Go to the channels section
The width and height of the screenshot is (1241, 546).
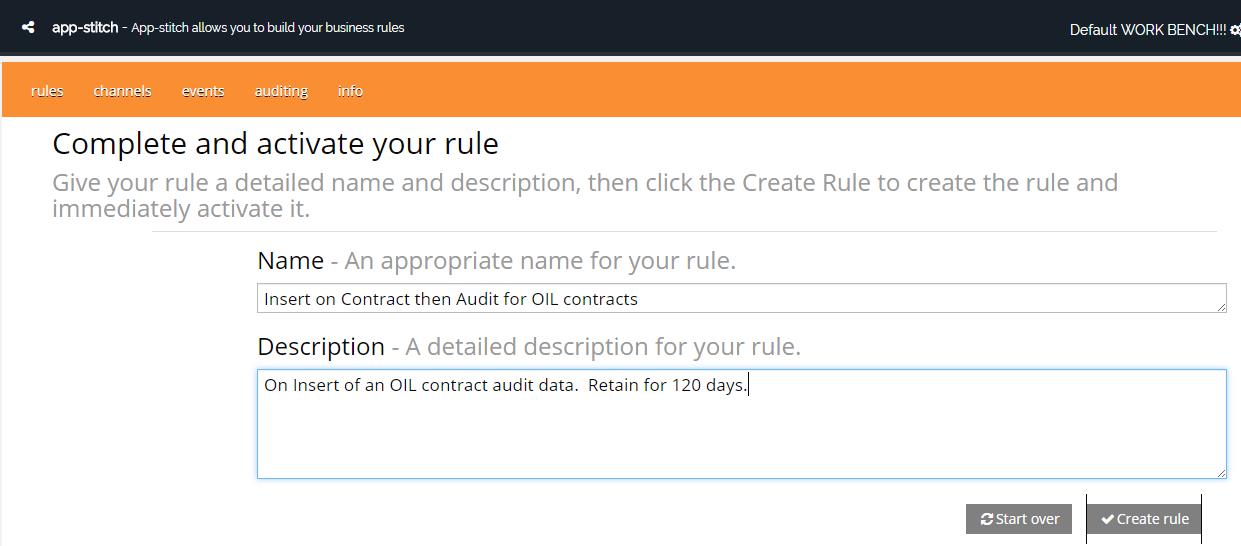[122, 91]
